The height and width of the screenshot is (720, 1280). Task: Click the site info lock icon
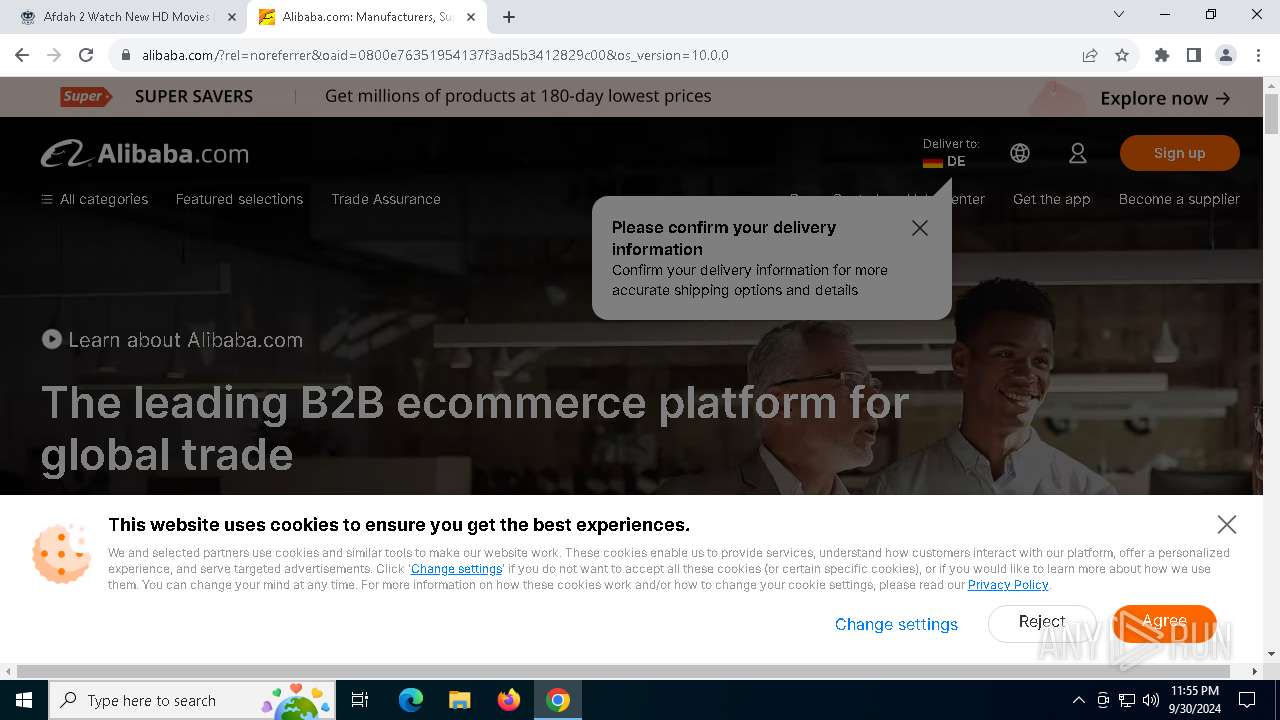coord(126,55)
